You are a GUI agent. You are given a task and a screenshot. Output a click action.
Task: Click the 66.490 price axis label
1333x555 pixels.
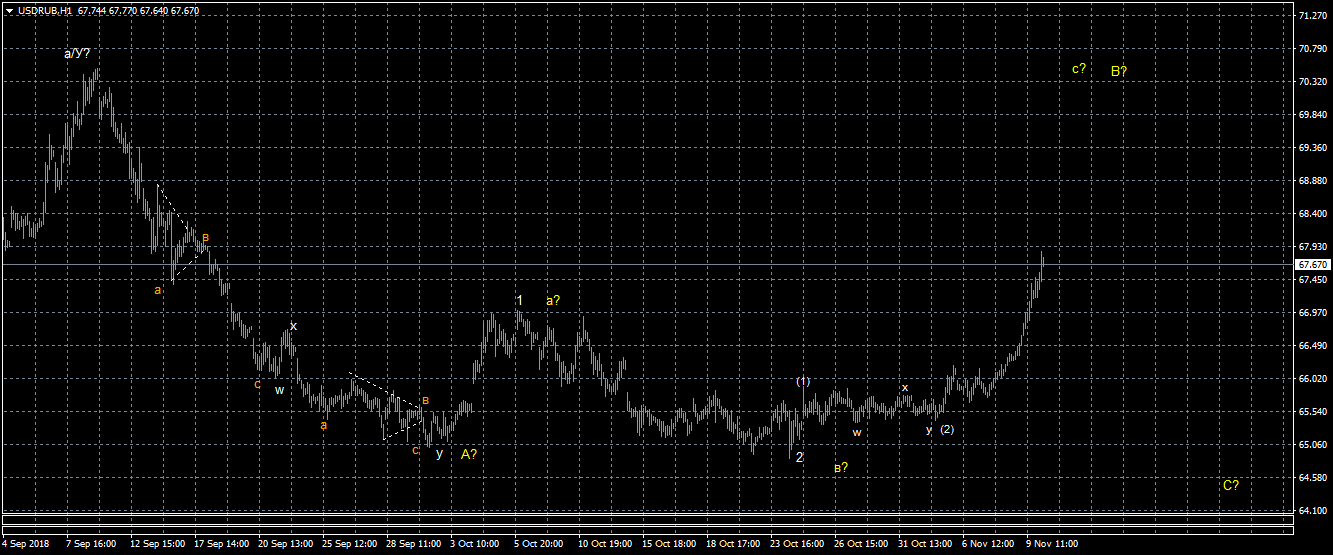(x=1312, y=346)
